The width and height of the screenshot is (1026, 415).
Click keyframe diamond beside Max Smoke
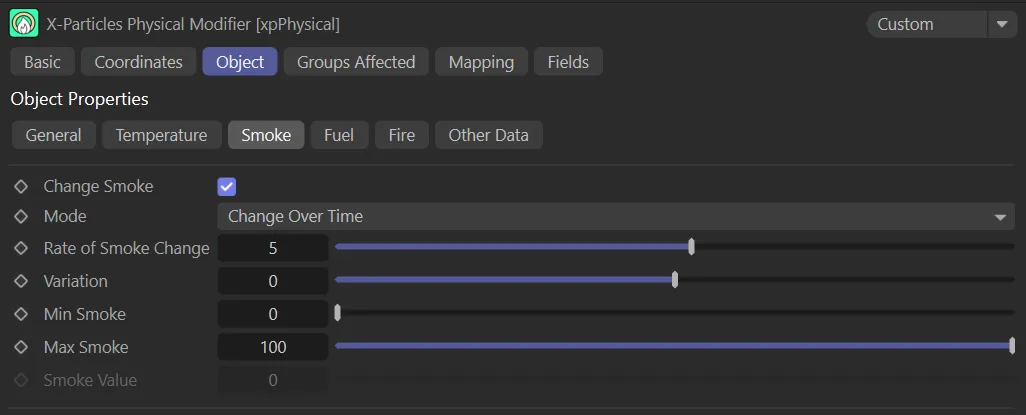pos(20,347)
